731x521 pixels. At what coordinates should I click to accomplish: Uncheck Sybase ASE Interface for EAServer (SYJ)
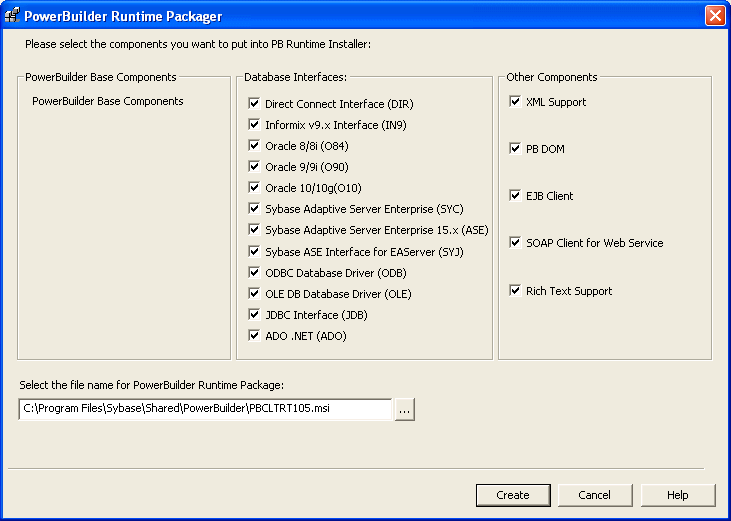point(254,252)
